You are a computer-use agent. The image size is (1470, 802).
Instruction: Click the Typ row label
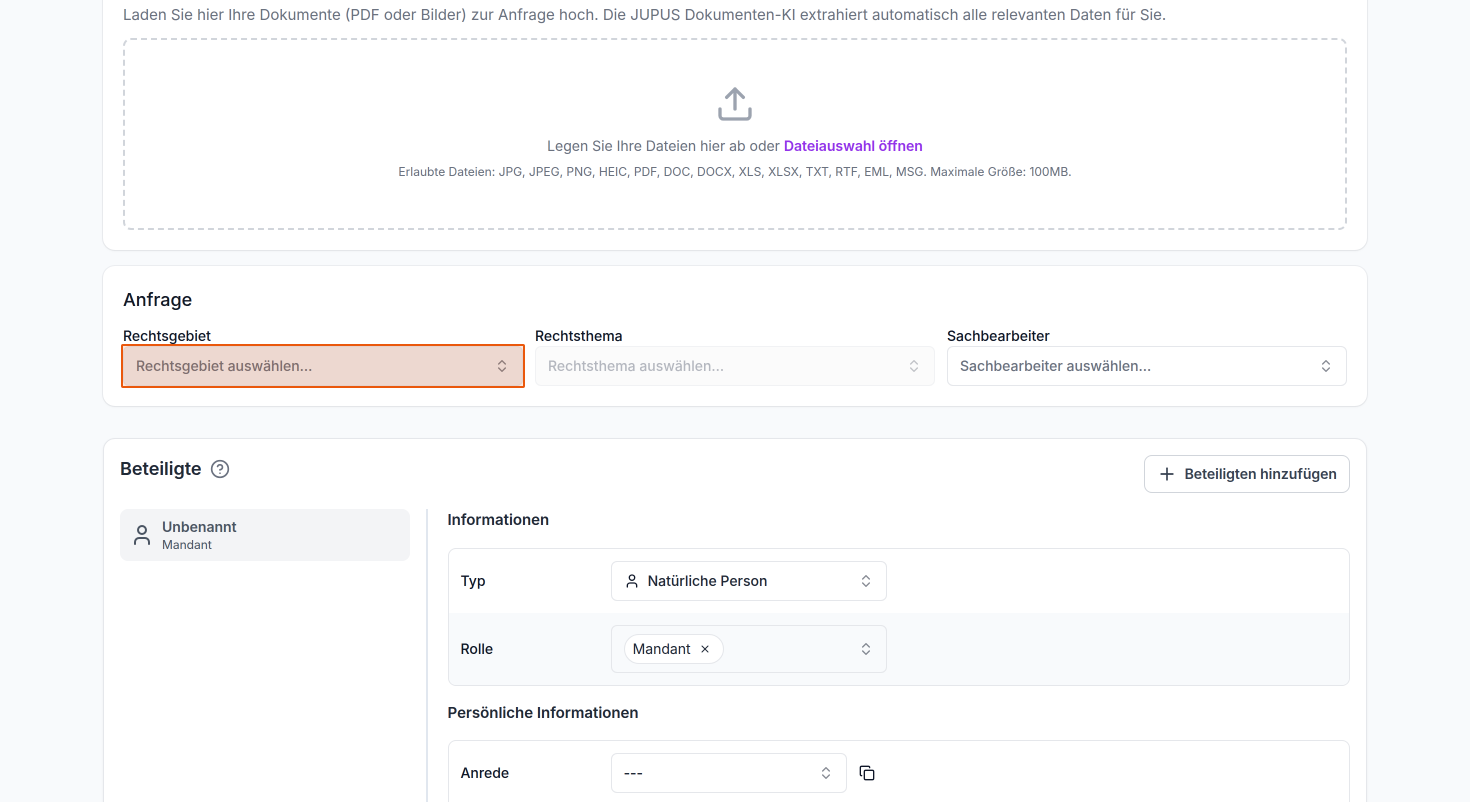(x=473, y=581)
